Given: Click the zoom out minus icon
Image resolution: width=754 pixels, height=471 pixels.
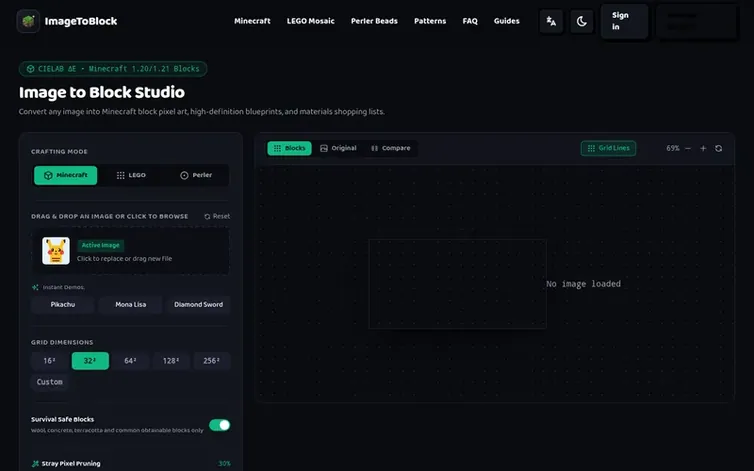Looking at the screenshot, I should pos(688,148).
